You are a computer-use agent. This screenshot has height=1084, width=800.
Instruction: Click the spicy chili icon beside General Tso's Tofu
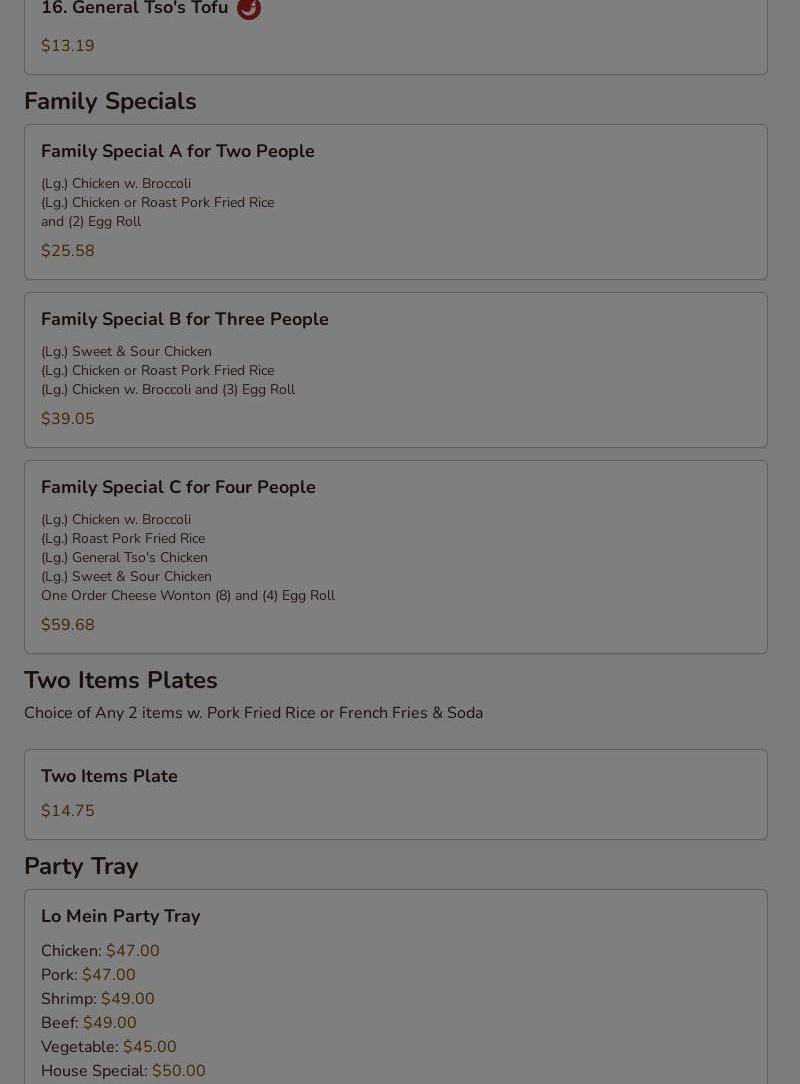(249, 8)
